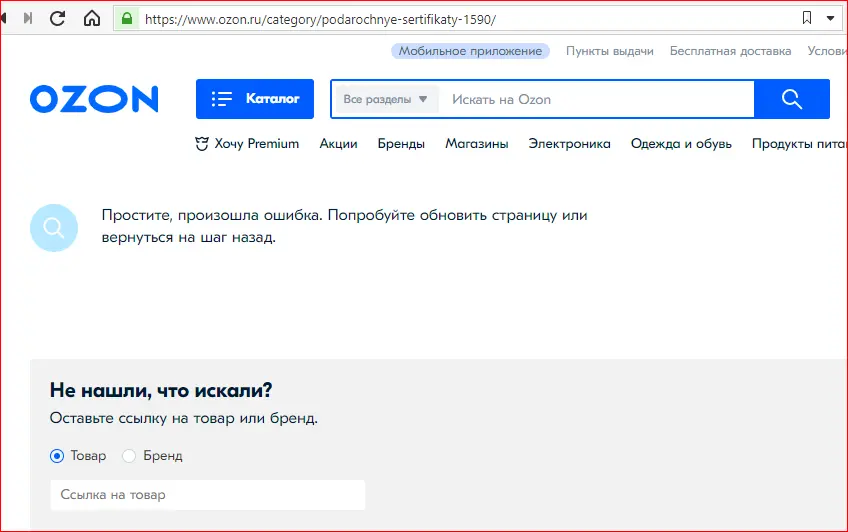Image resolution: width=848 pixels, height=532 pixels.
Task: Open the Каталог menu button
Action: (x=255, y=99)
